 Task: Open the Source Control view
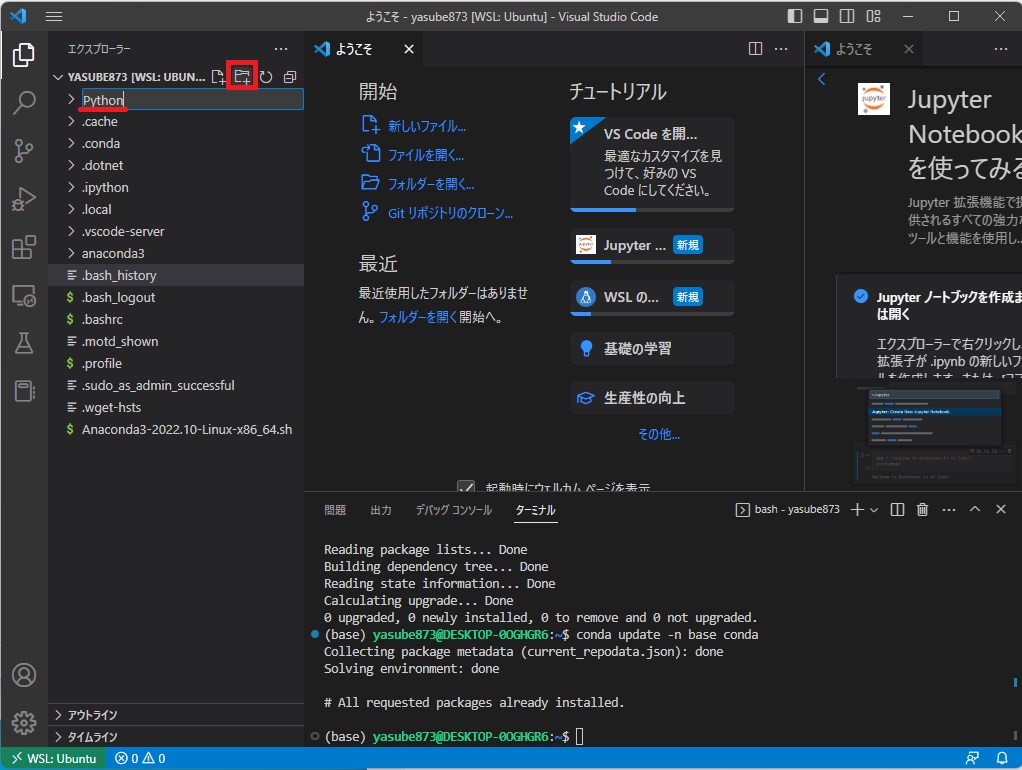coord(23,151)
